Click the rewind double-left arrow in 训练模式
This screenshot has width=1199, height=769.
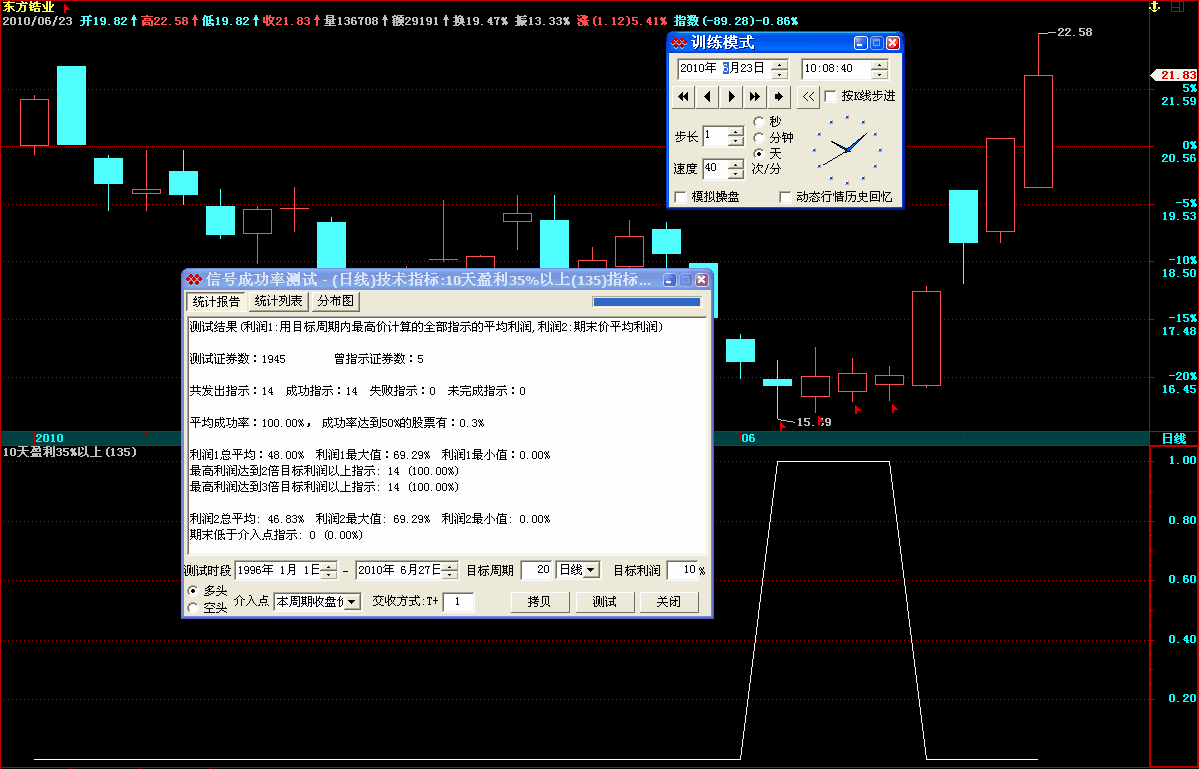(684, 97)
